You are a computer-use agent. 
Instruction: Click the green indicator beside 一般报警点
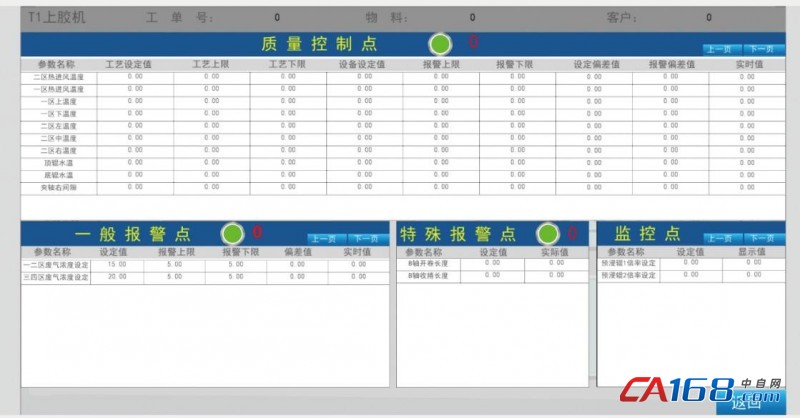click(x=232, y=233)
